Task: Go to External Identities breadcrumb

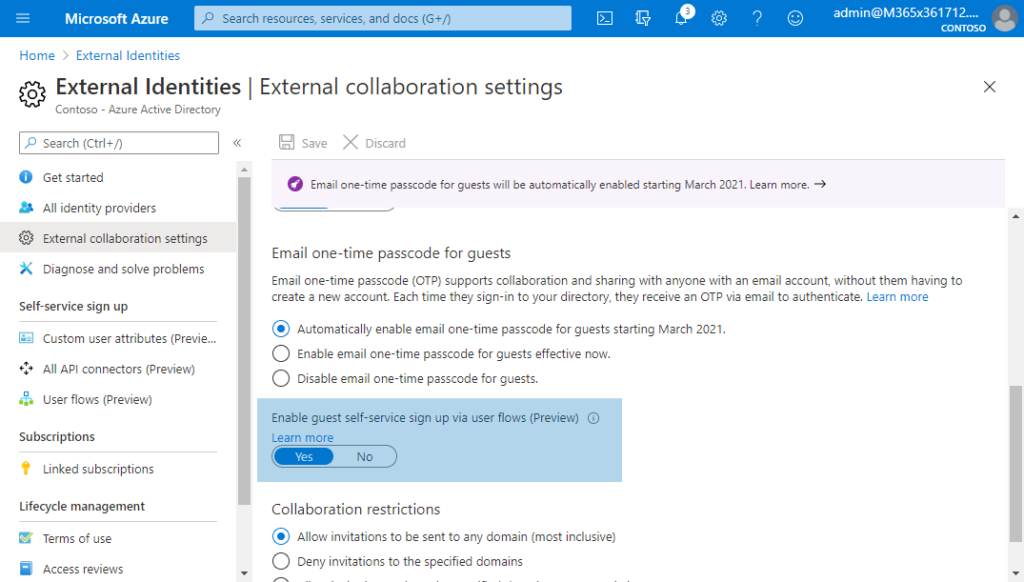Action: click(128, 56)
